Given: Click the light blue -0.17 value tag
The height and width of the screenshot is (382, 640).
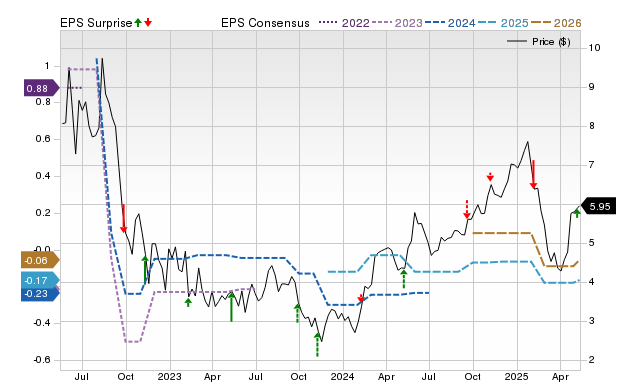Looking at the screenshot, I should (x=40, y=280).
